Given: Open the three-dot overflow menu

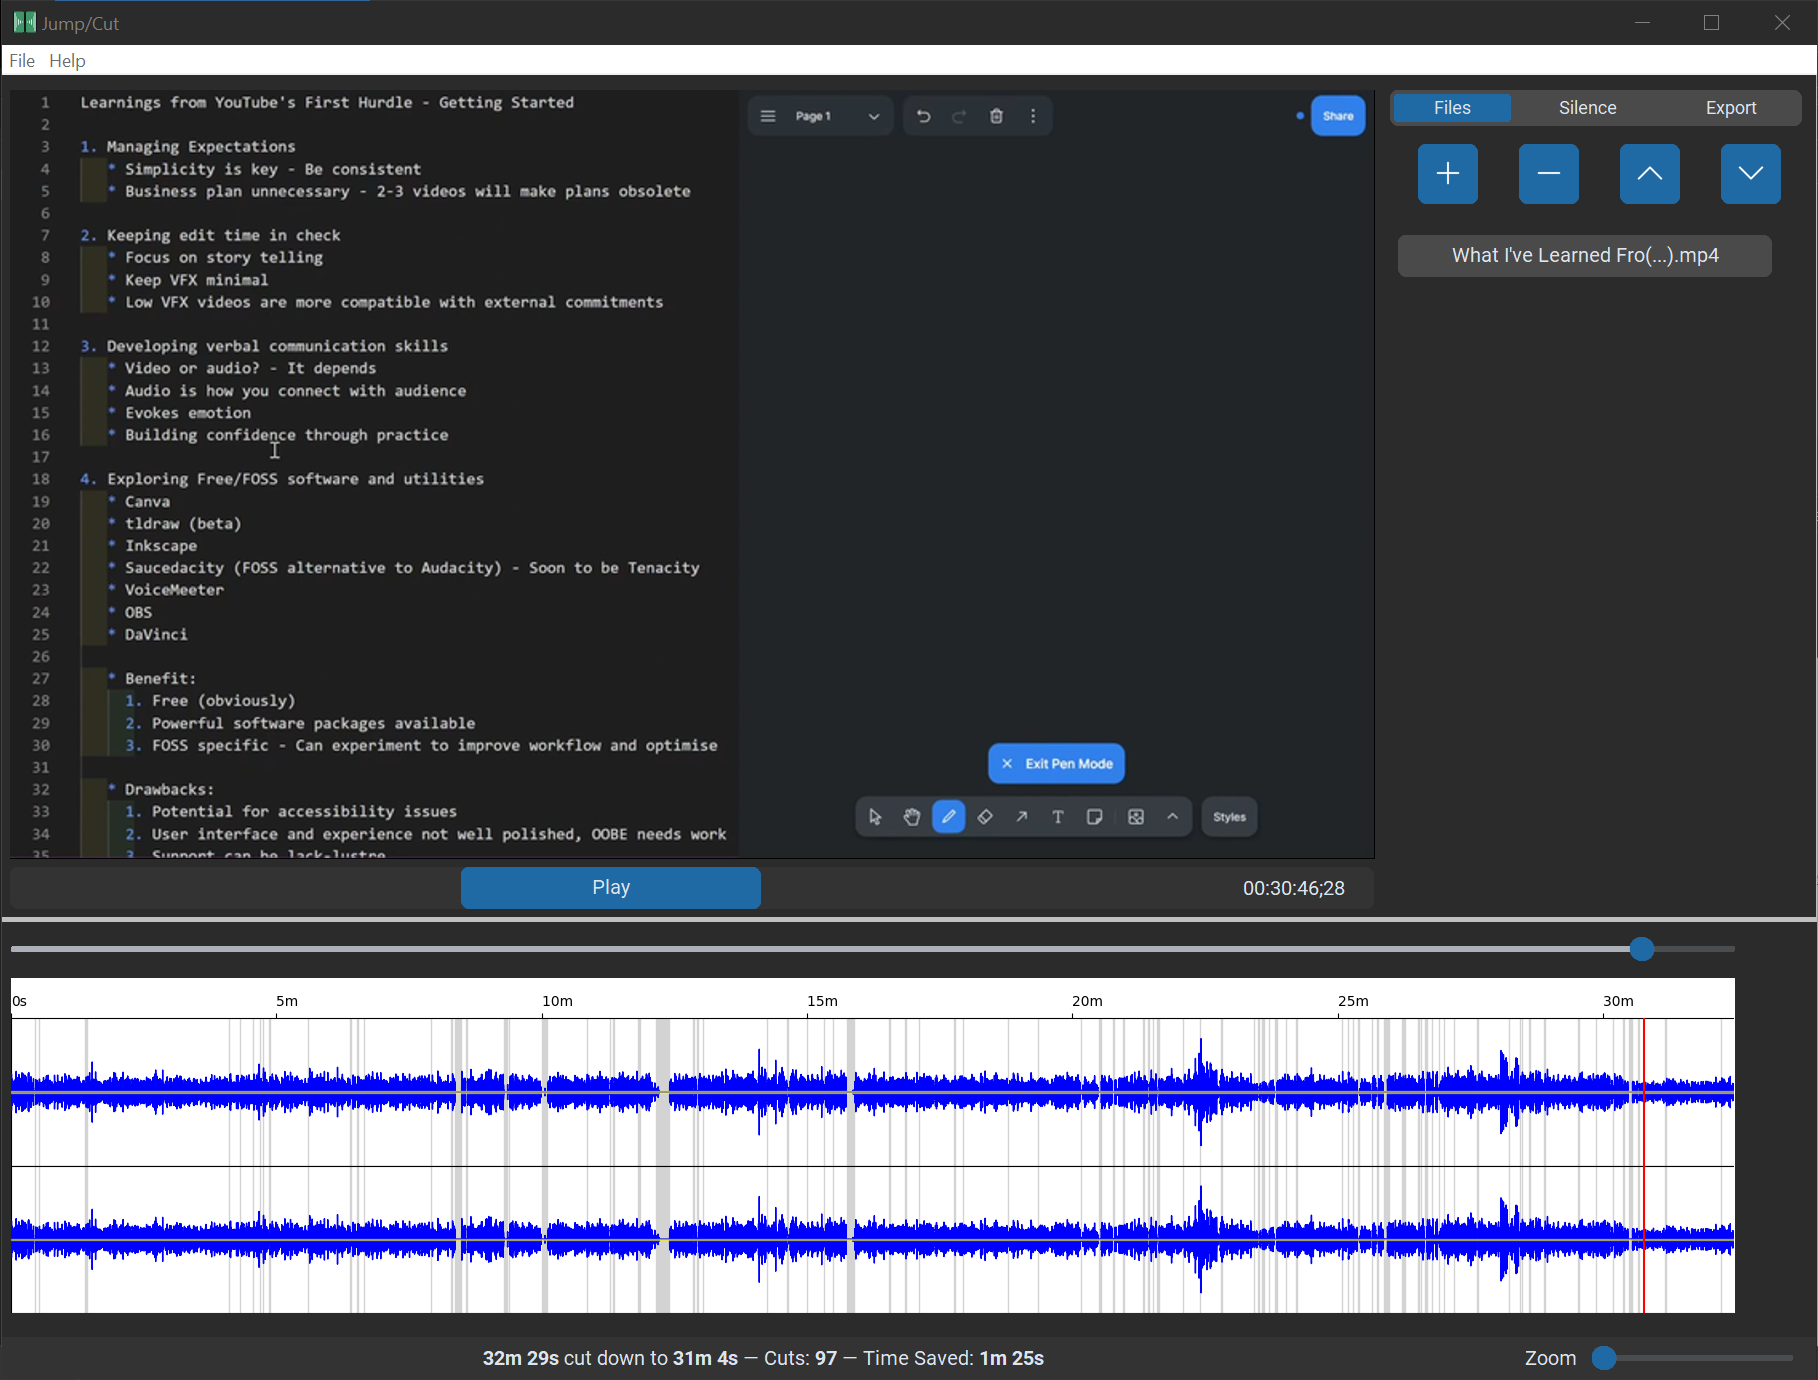Looking at the screenshot, I should pos(1033,115).
